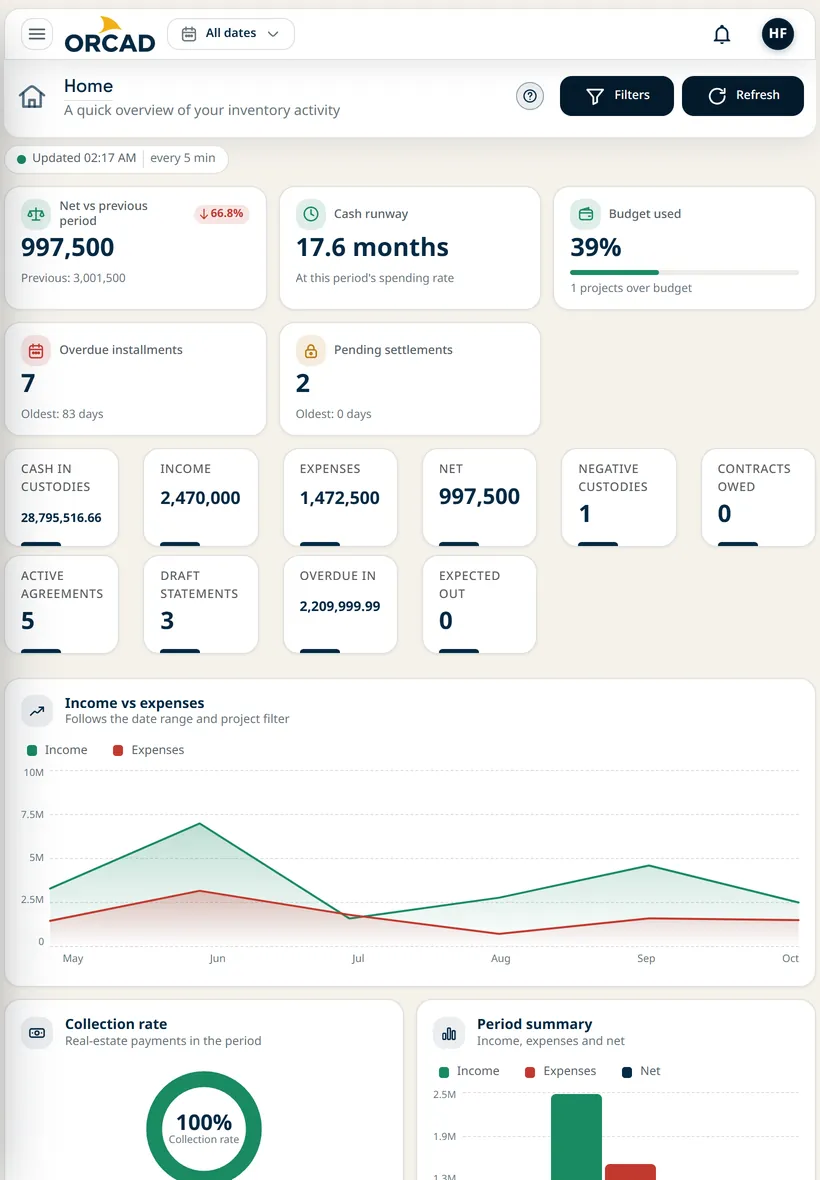
Task: Click the '1 projects over budget' text
Action: click(631, 288)
